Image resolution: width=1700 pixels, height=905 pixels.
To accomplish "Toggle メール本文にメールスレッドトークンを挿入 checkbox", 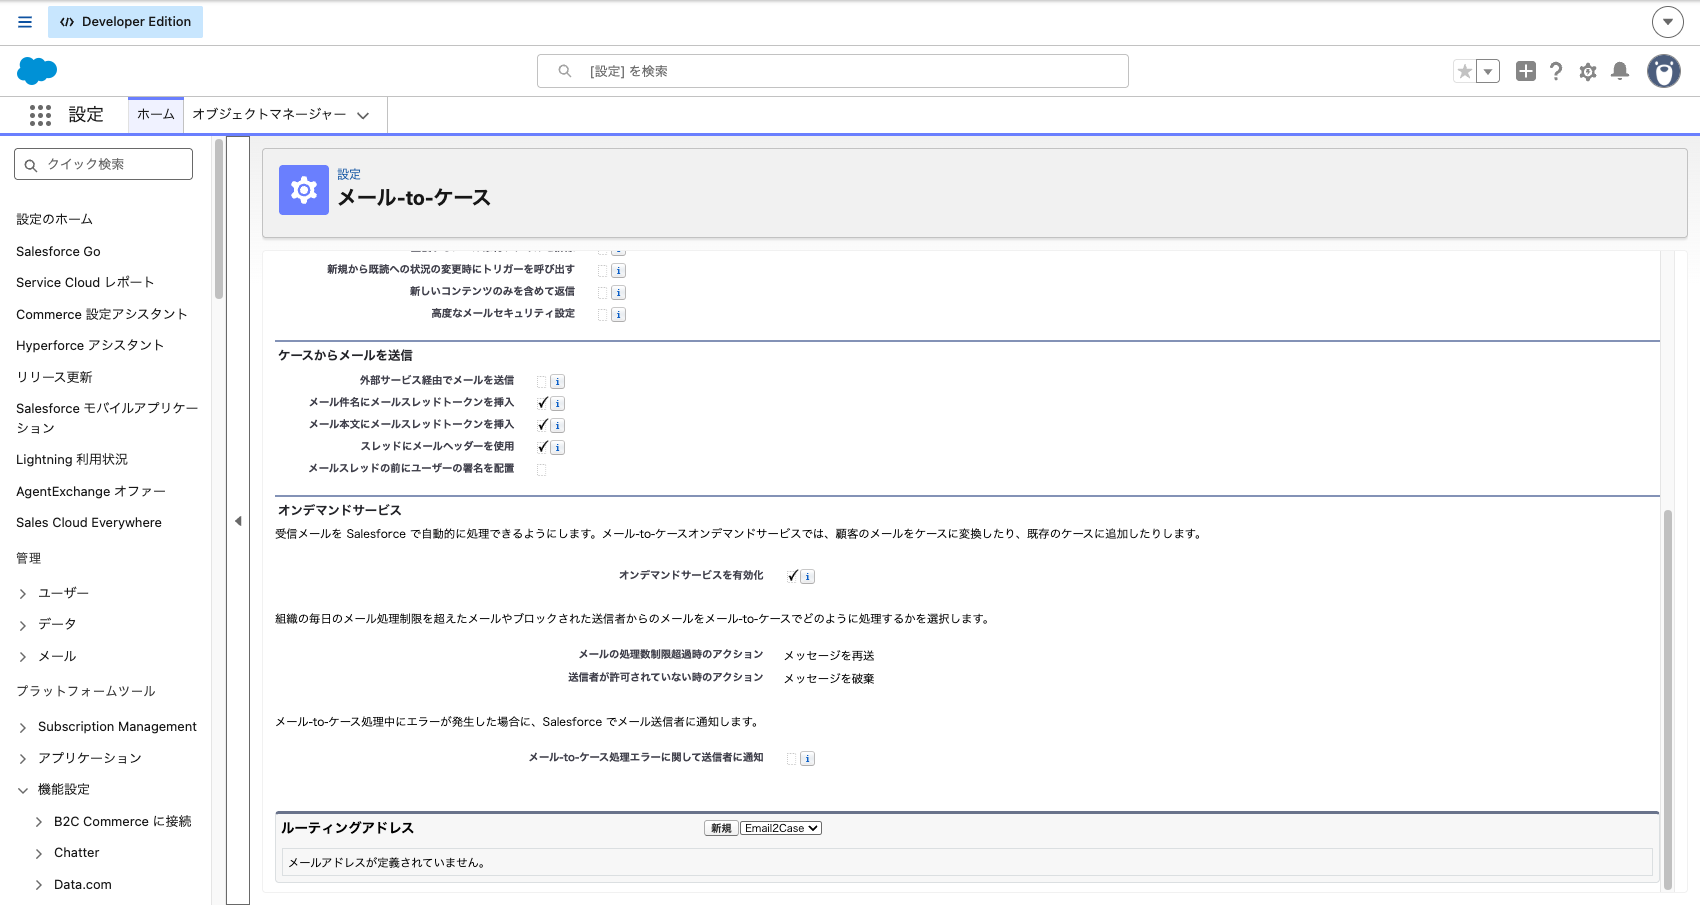I will (542, 426).
